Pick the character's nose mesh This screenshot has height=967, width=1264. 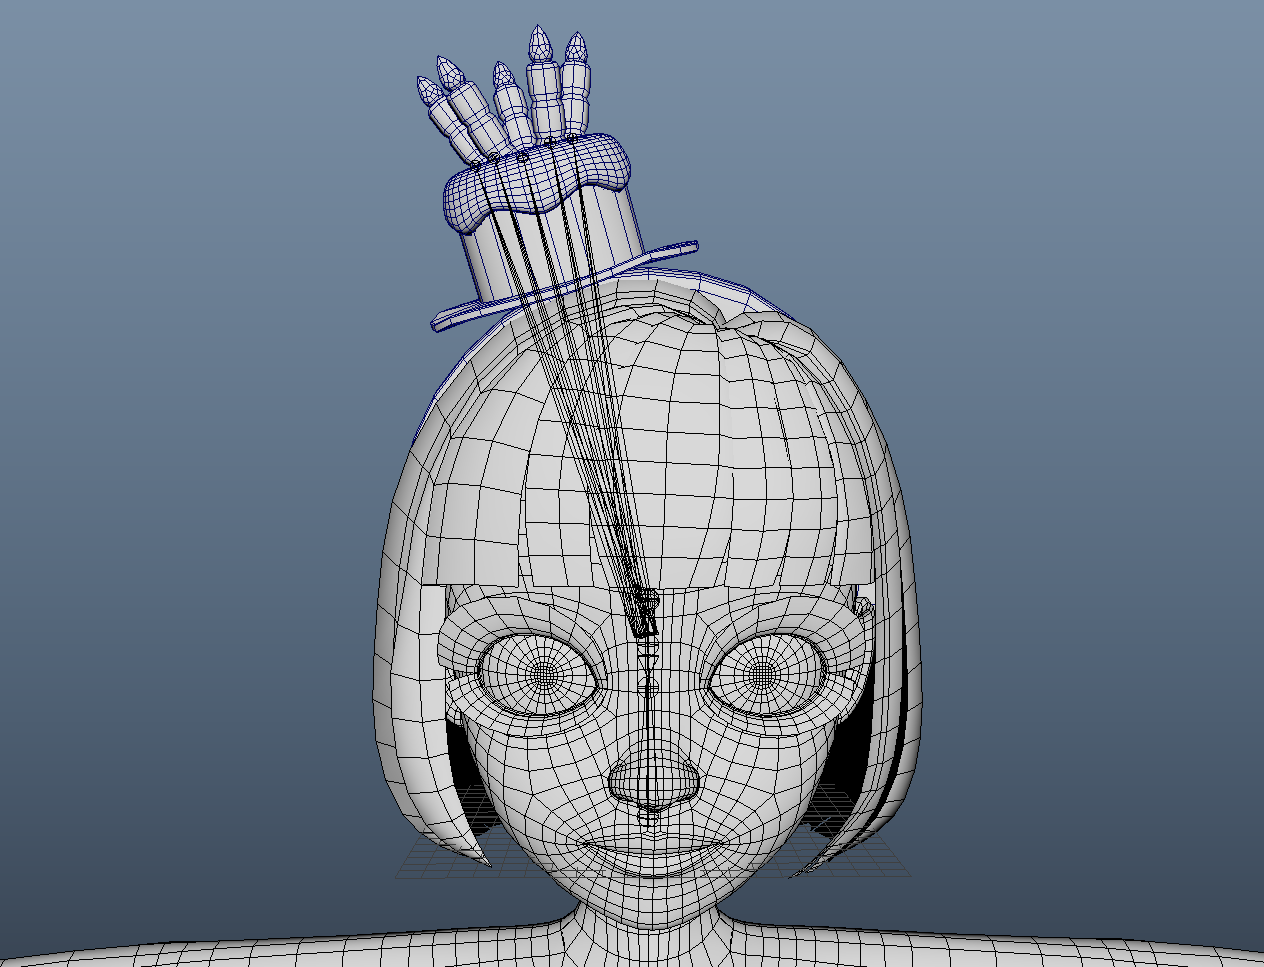coord(654,780)
